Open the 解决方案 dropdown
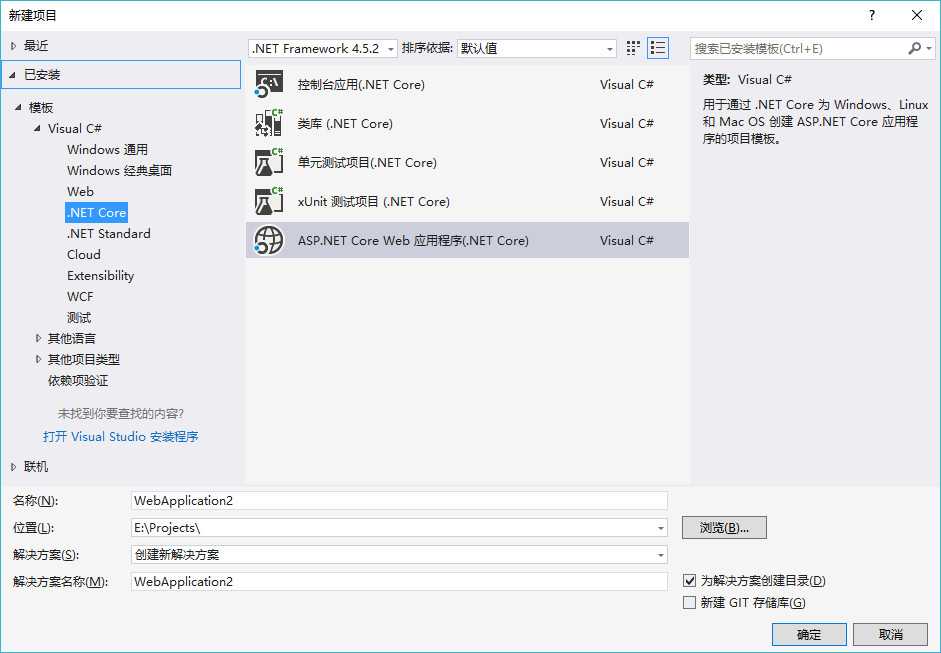This screenshot has width=941, height=653. (x=399, y=555)
